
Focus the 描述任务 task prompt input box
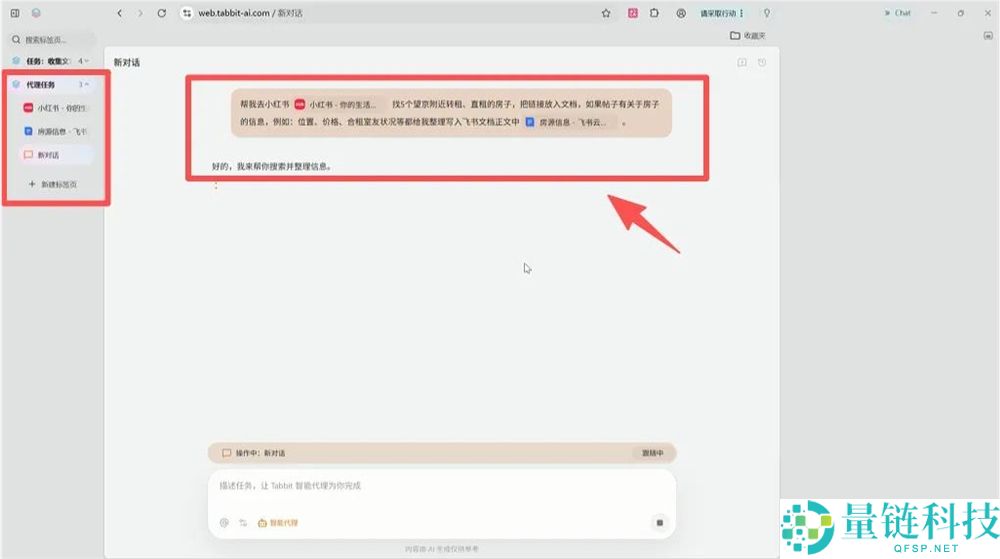(x=442, y=486)
